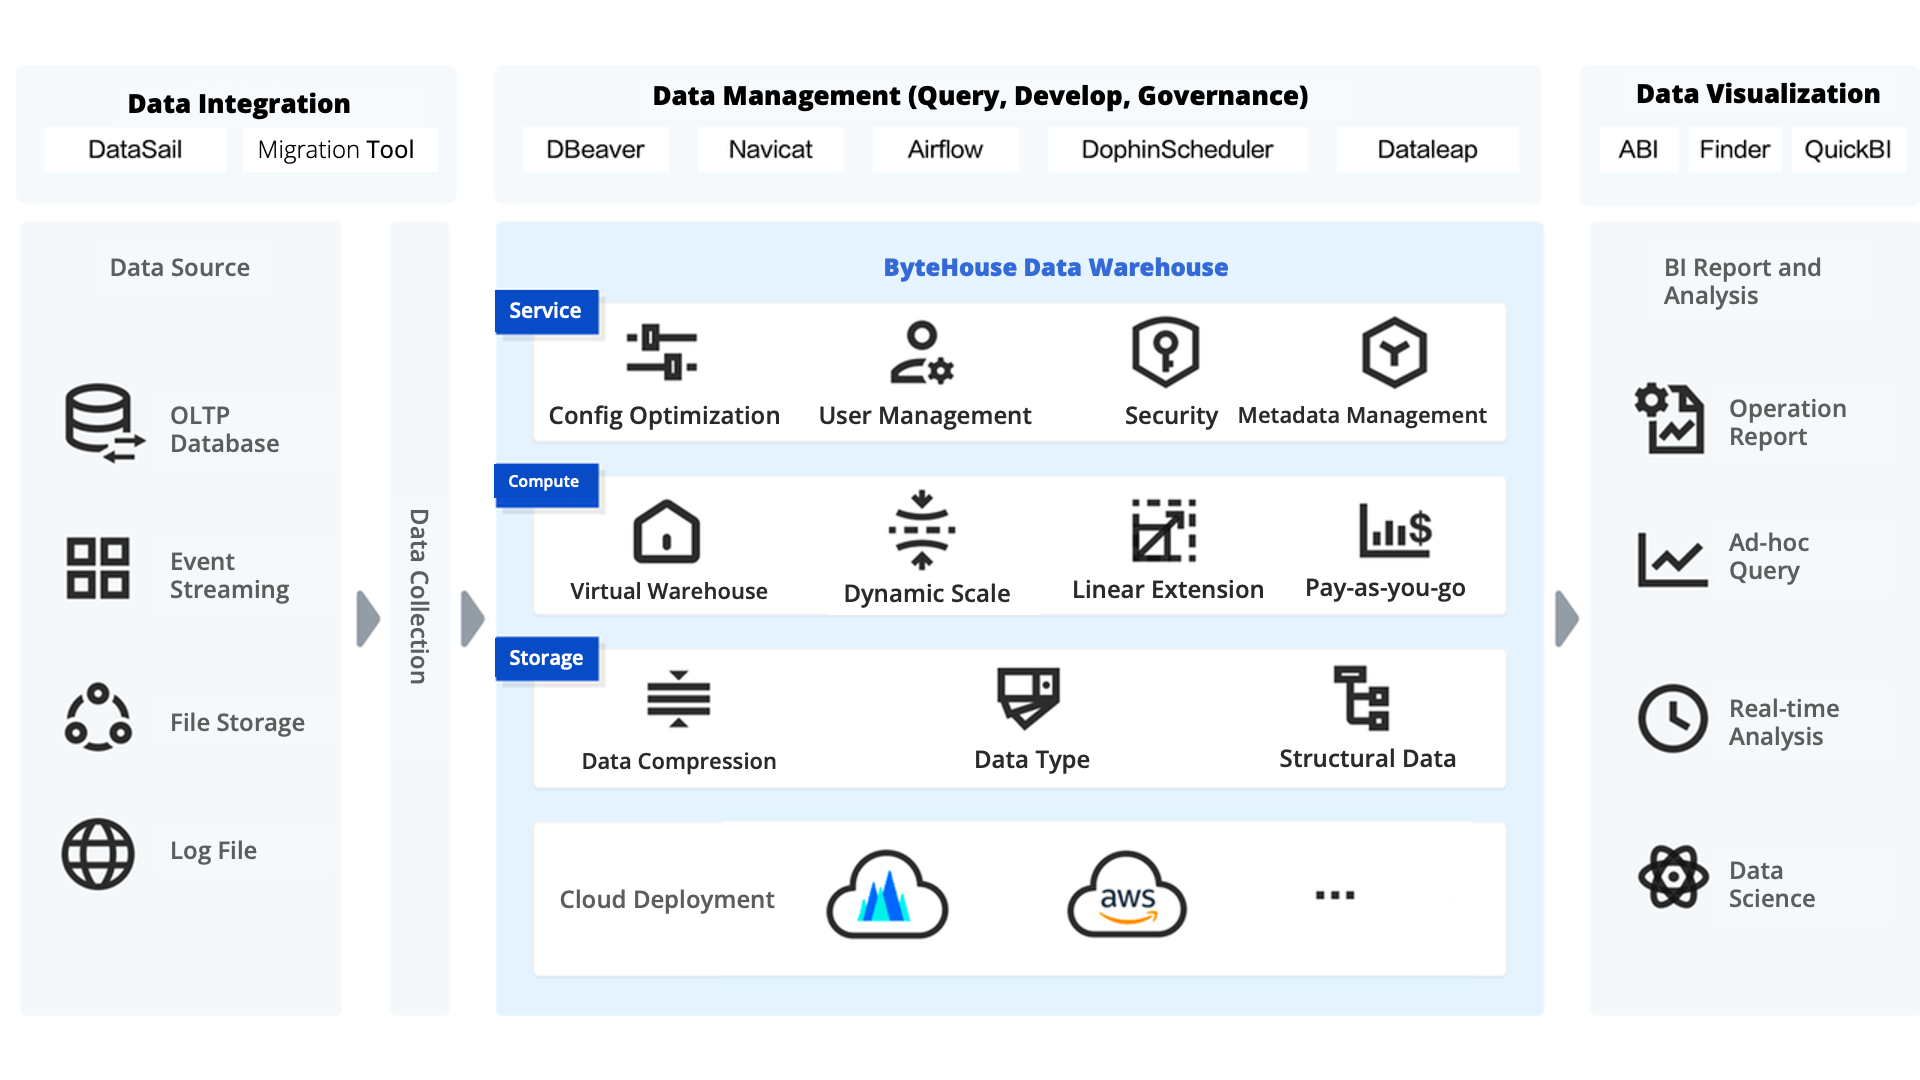
Task: Open the Metadata Management icon
Action: coord(1393,352)
